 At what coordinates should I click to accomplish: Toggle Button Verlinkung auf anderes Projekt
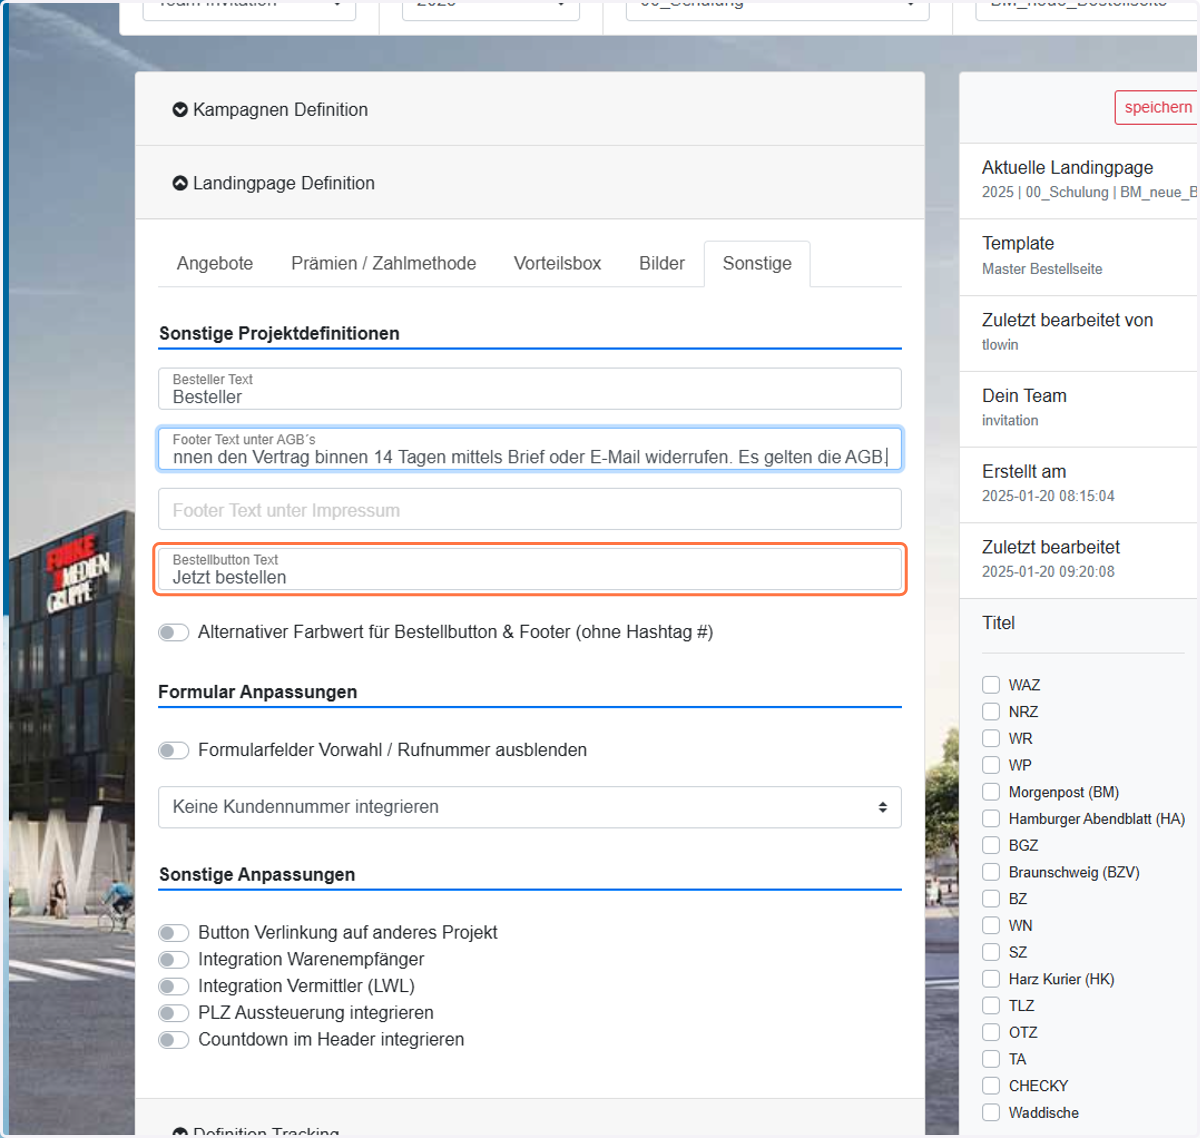point(174,933)
